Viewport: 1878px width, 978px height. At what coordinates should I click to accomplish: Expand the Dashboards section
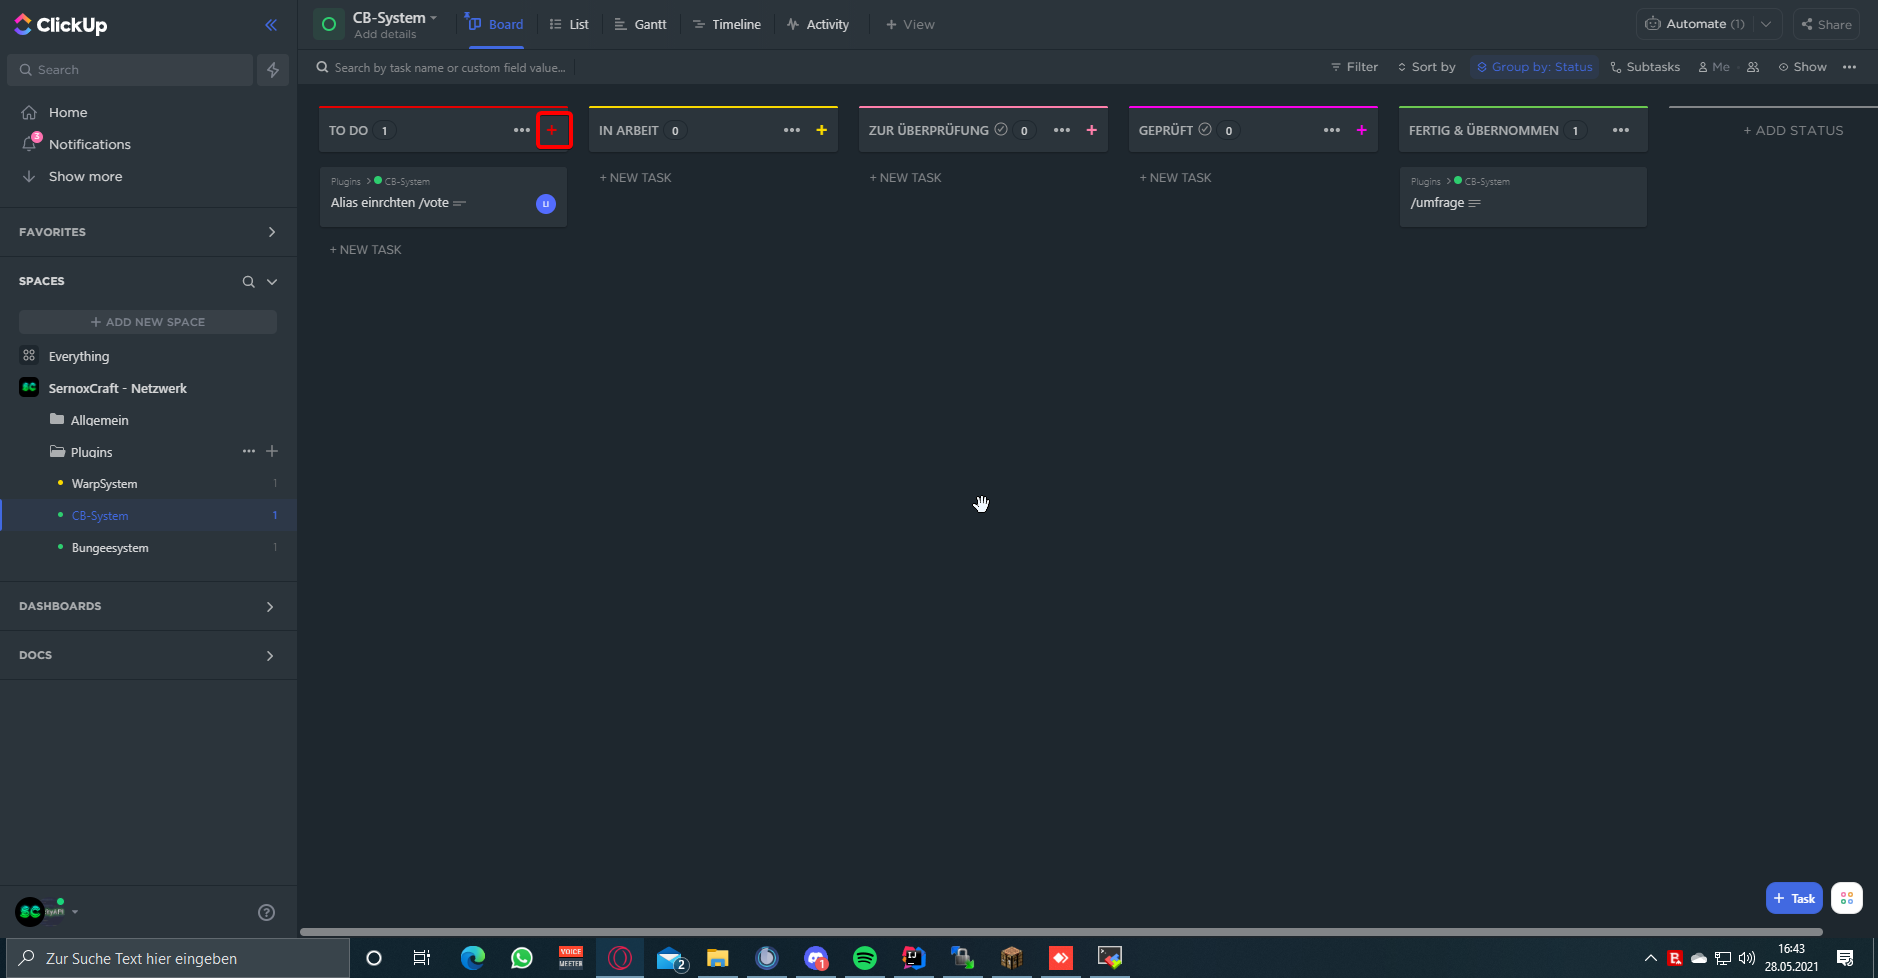[x=270, y=607]
